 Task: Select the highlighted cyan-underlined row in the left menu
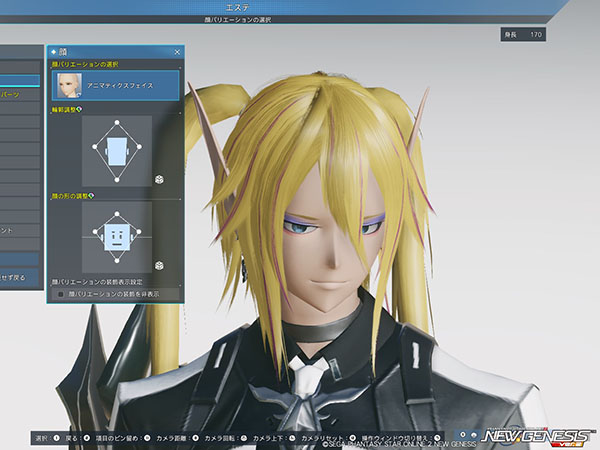pos(20,81)
